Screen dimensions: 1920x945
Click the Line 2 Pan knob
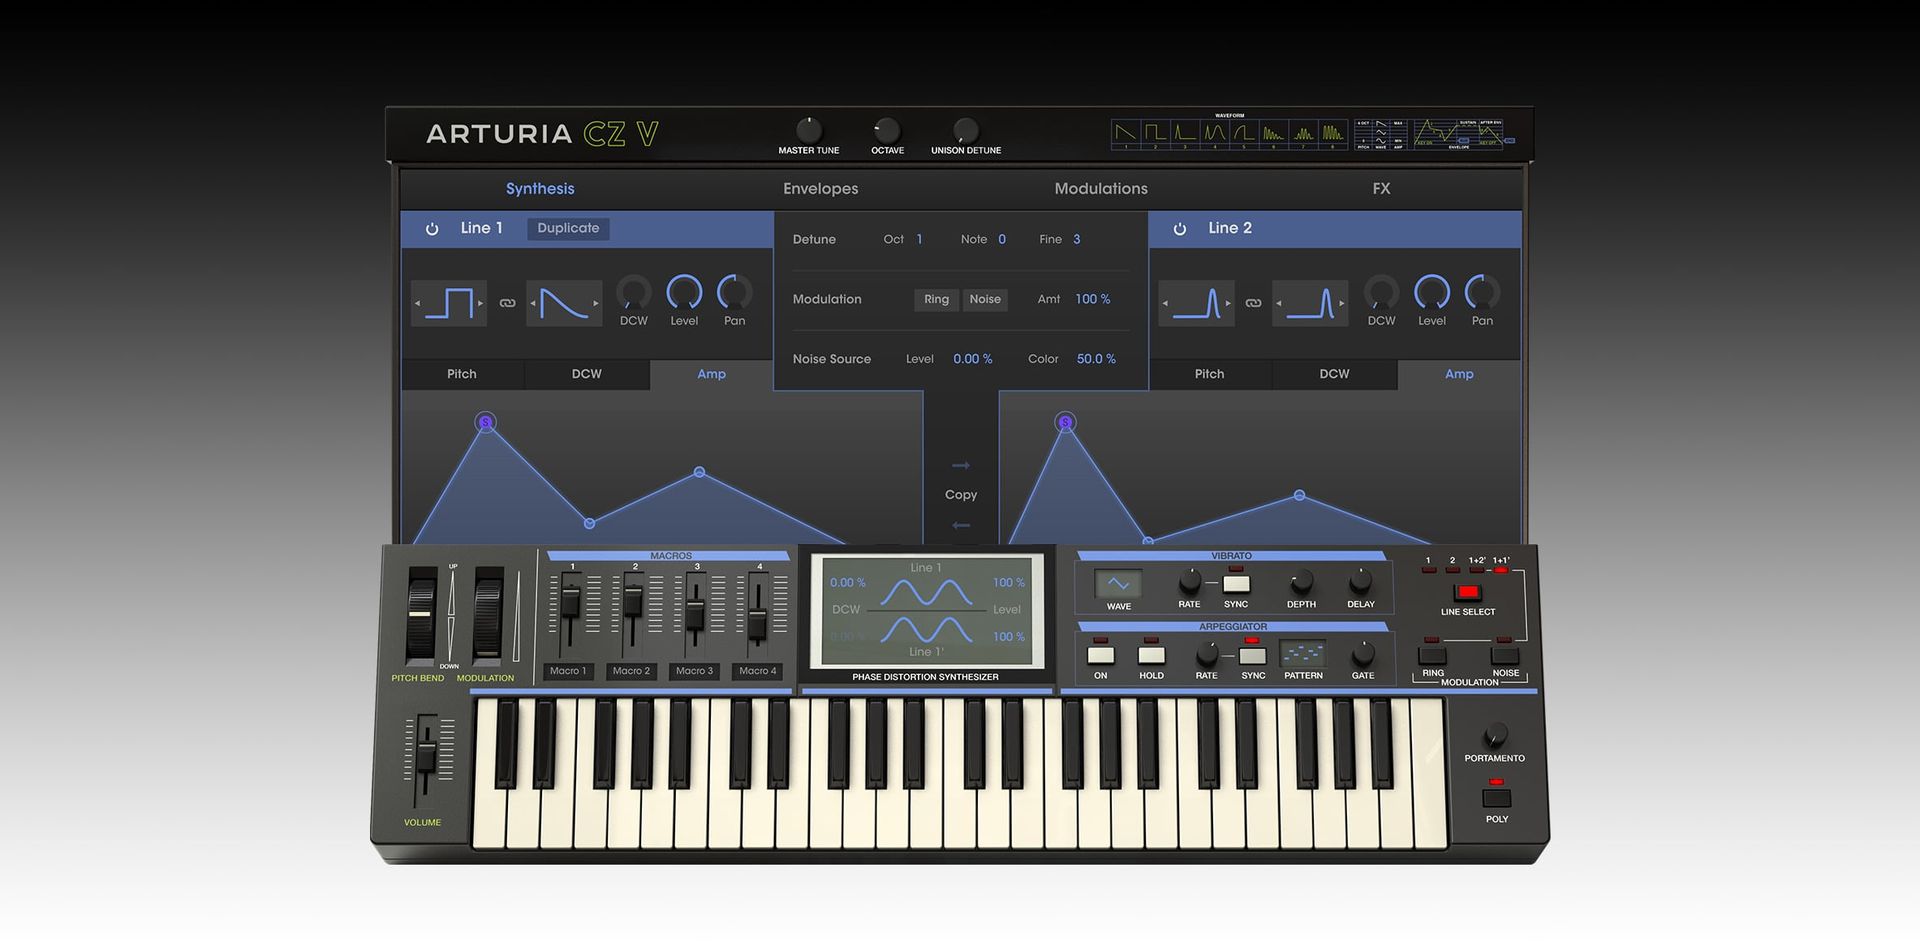pos(1482,293)
